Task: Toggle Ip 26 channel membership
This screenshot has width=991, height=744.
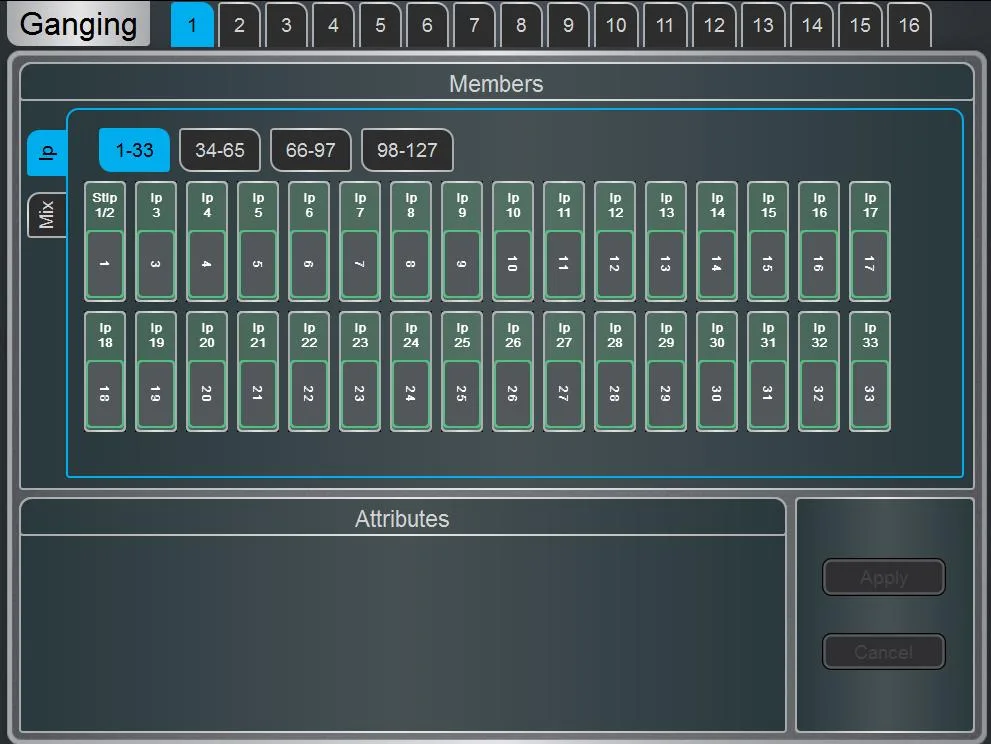Action: pos(513,371)
